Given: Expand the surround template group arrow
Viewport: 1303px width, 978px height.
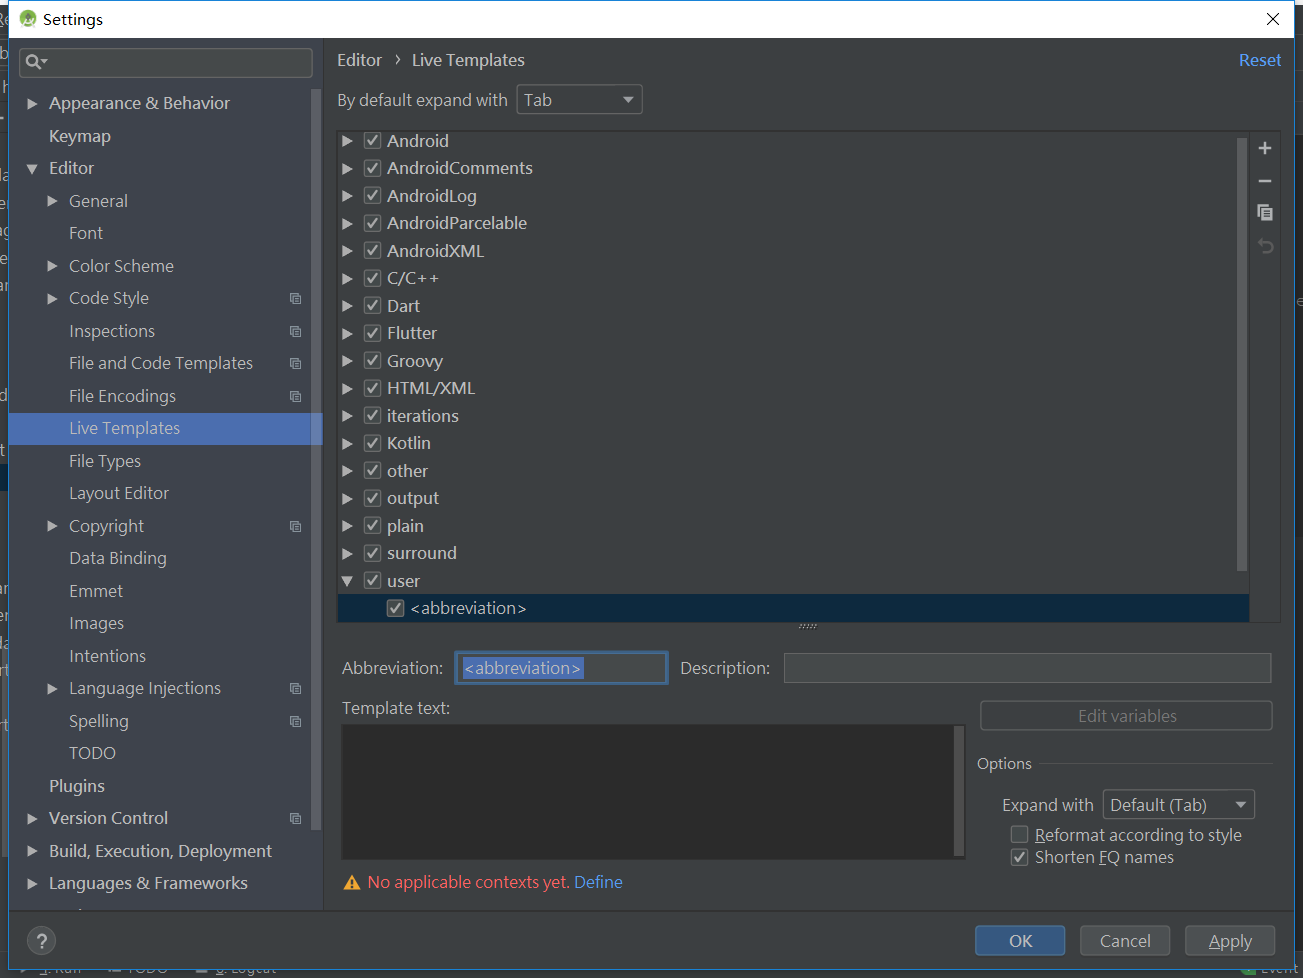Looking at the screenshot, I should 347,553.
